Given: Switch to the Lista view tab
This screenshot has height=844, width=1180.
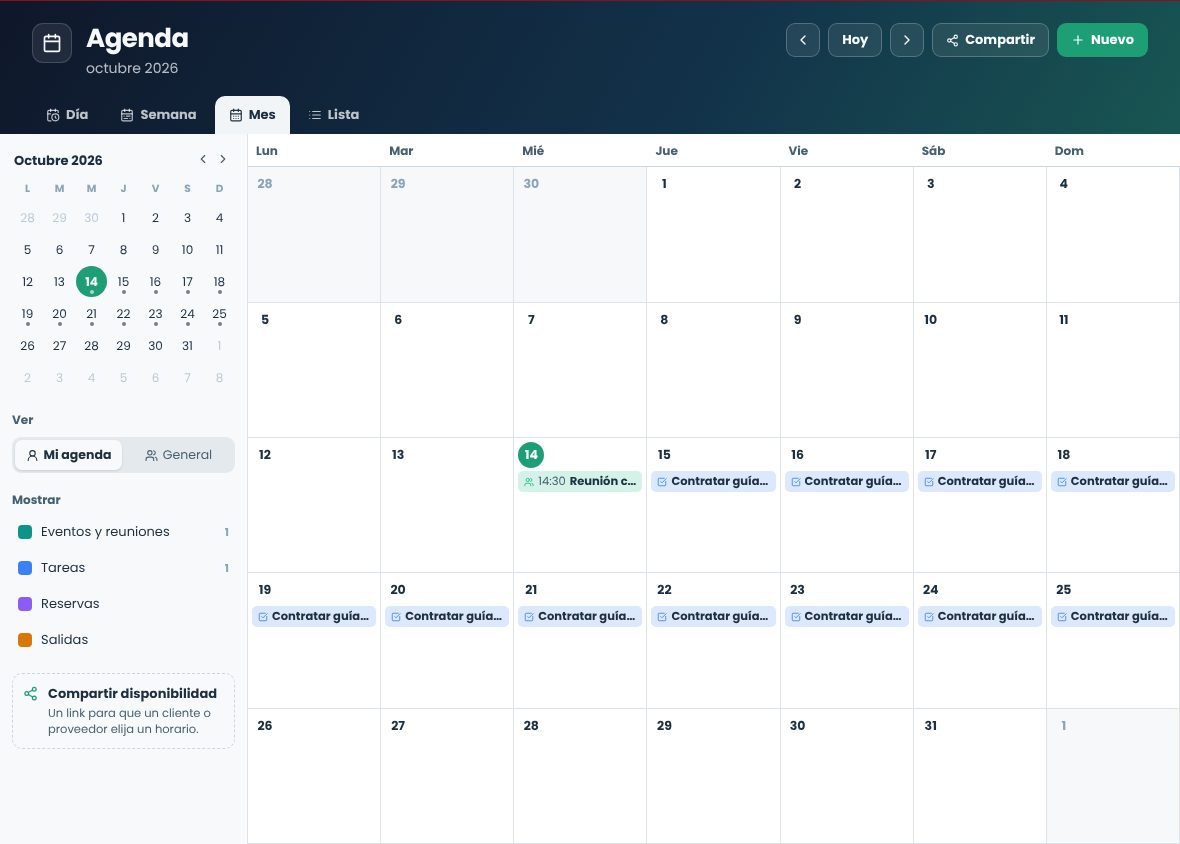Looking at the screenshot, I should (333, 114).
